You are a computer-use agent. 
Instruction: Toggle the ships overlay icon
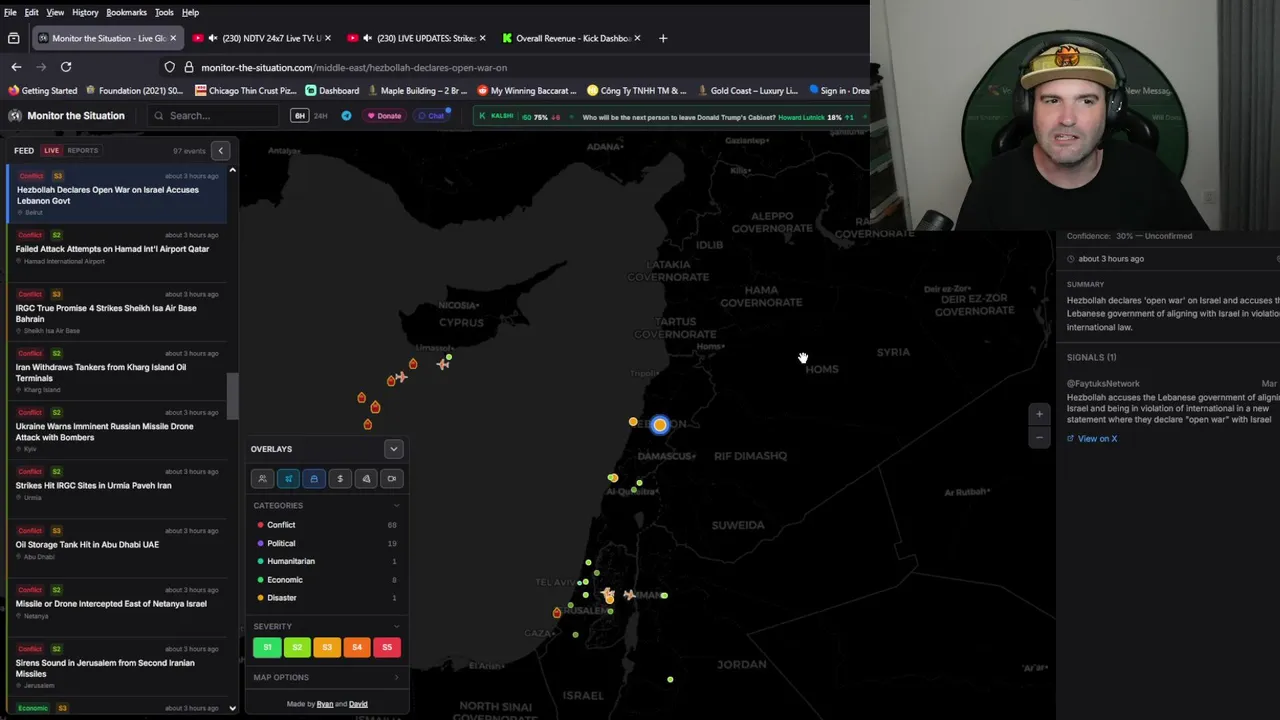(314, 479)
